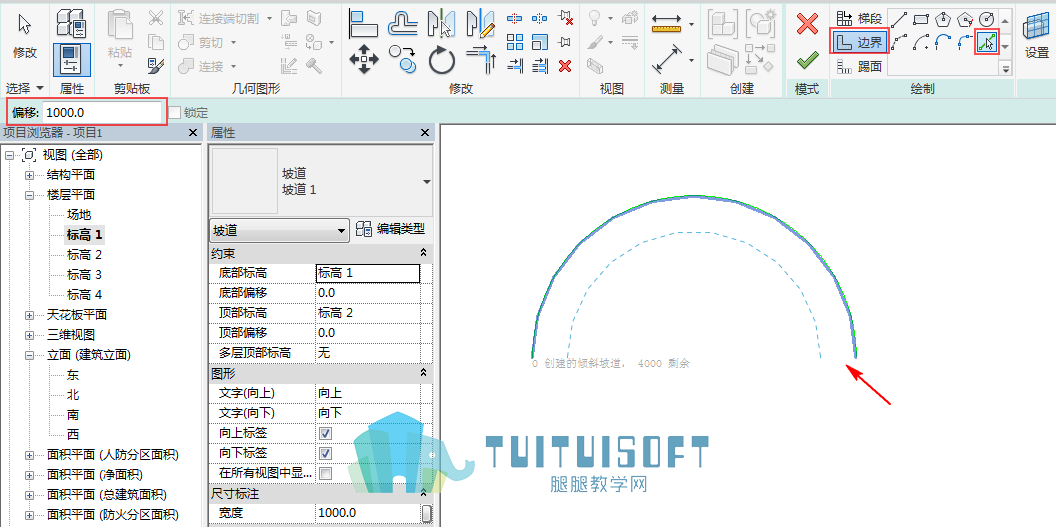Click the Unpin icon with red X

pos(566,19)
